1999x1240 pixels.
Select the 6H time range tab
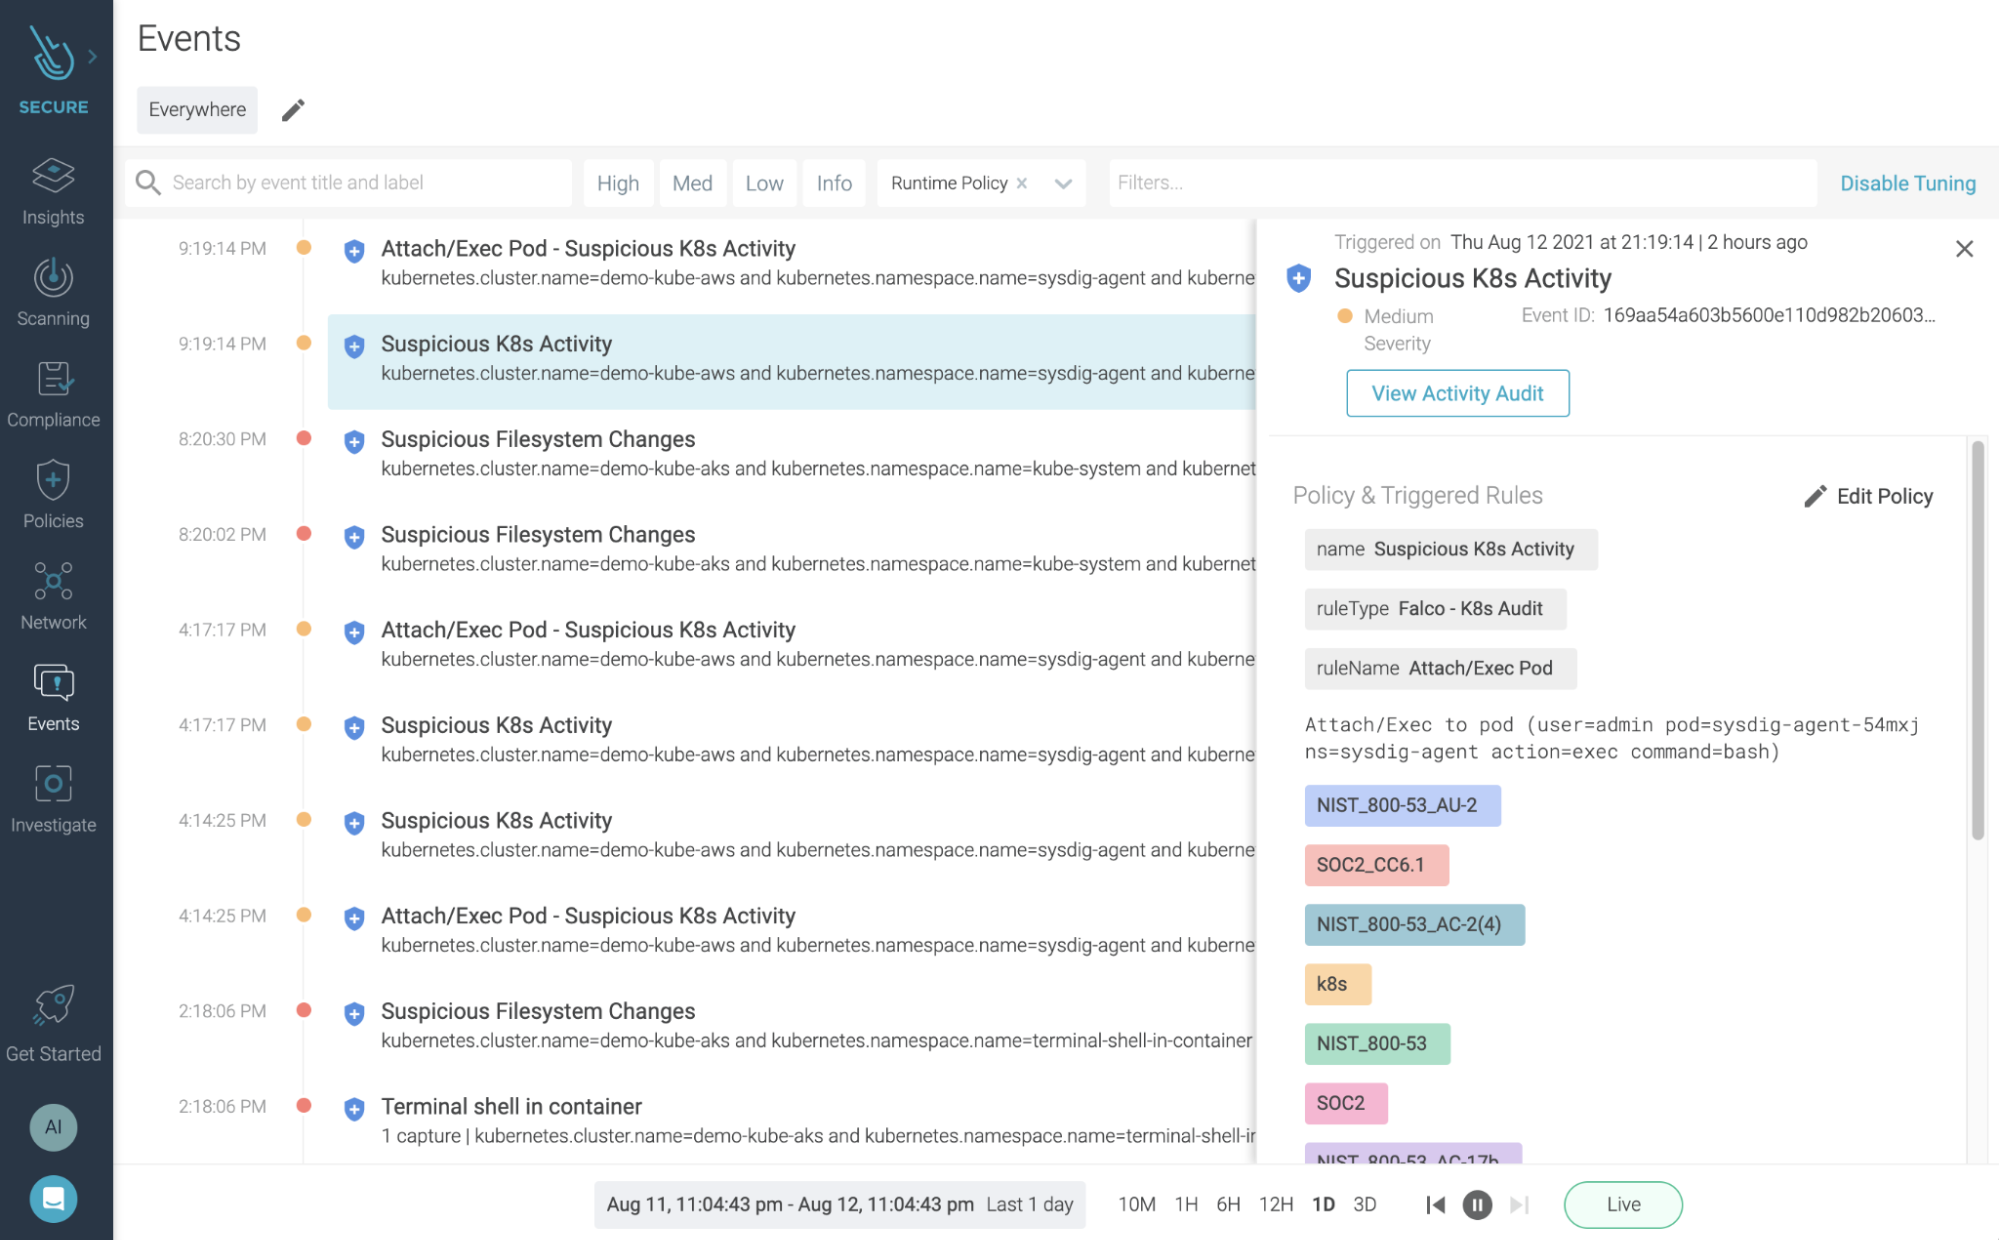click(x=1229, y=1204)
